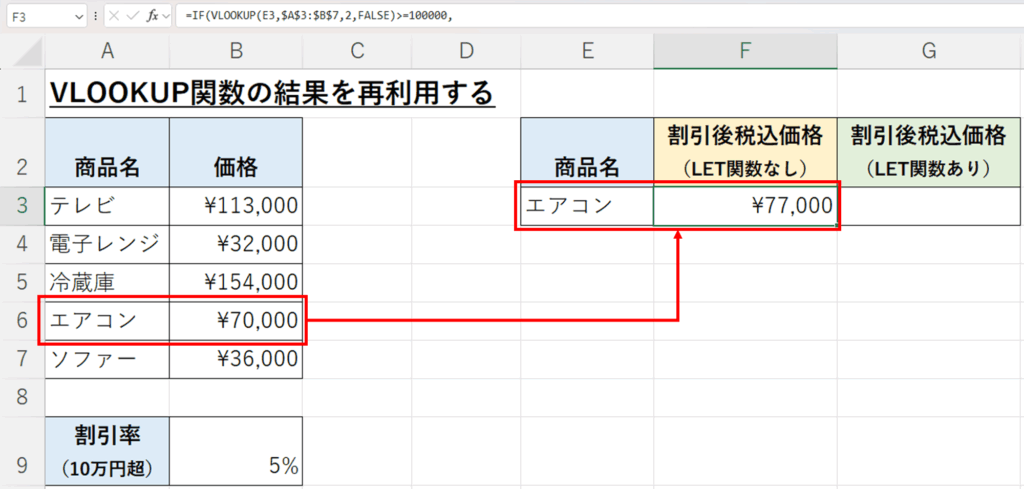Select column G header
This screenshot has width=1024, height=489.
(929, 52)
